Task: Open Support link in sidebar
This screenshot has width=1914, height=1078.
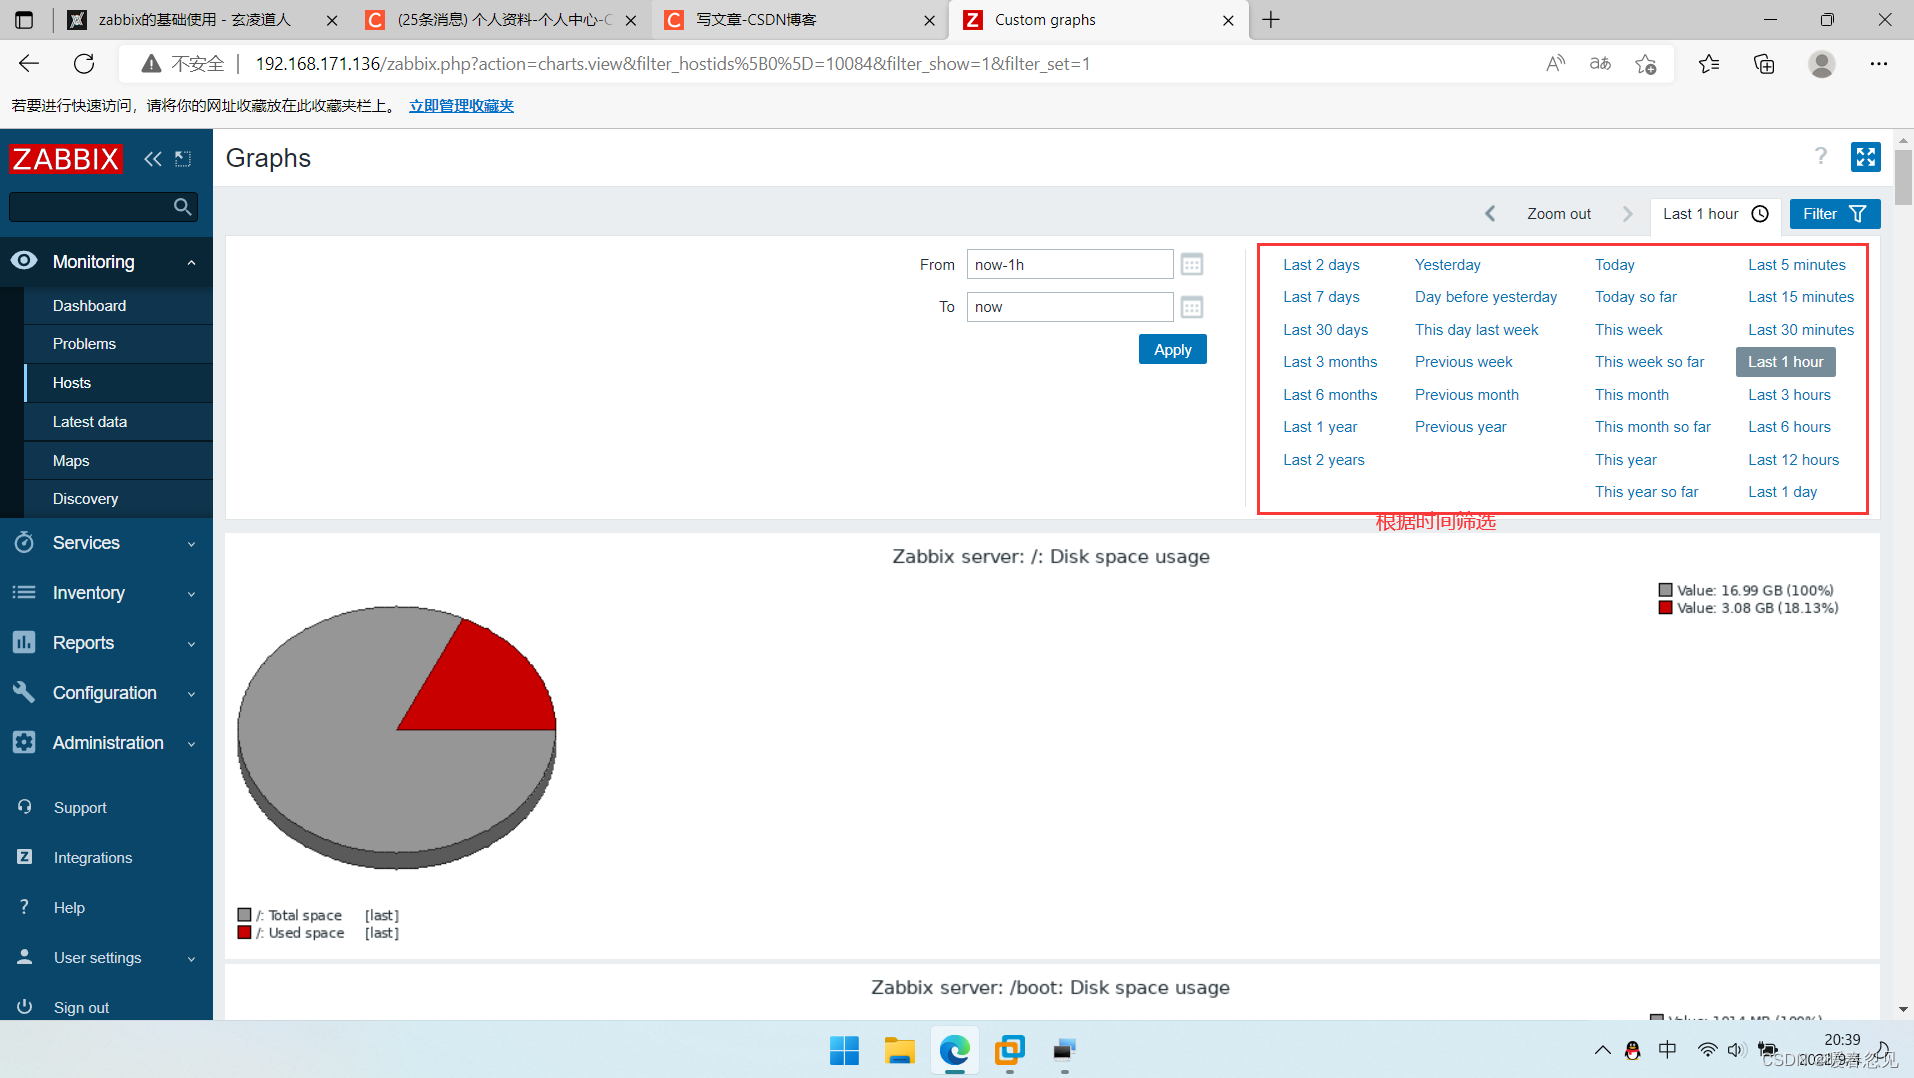Action: (80, 808)
